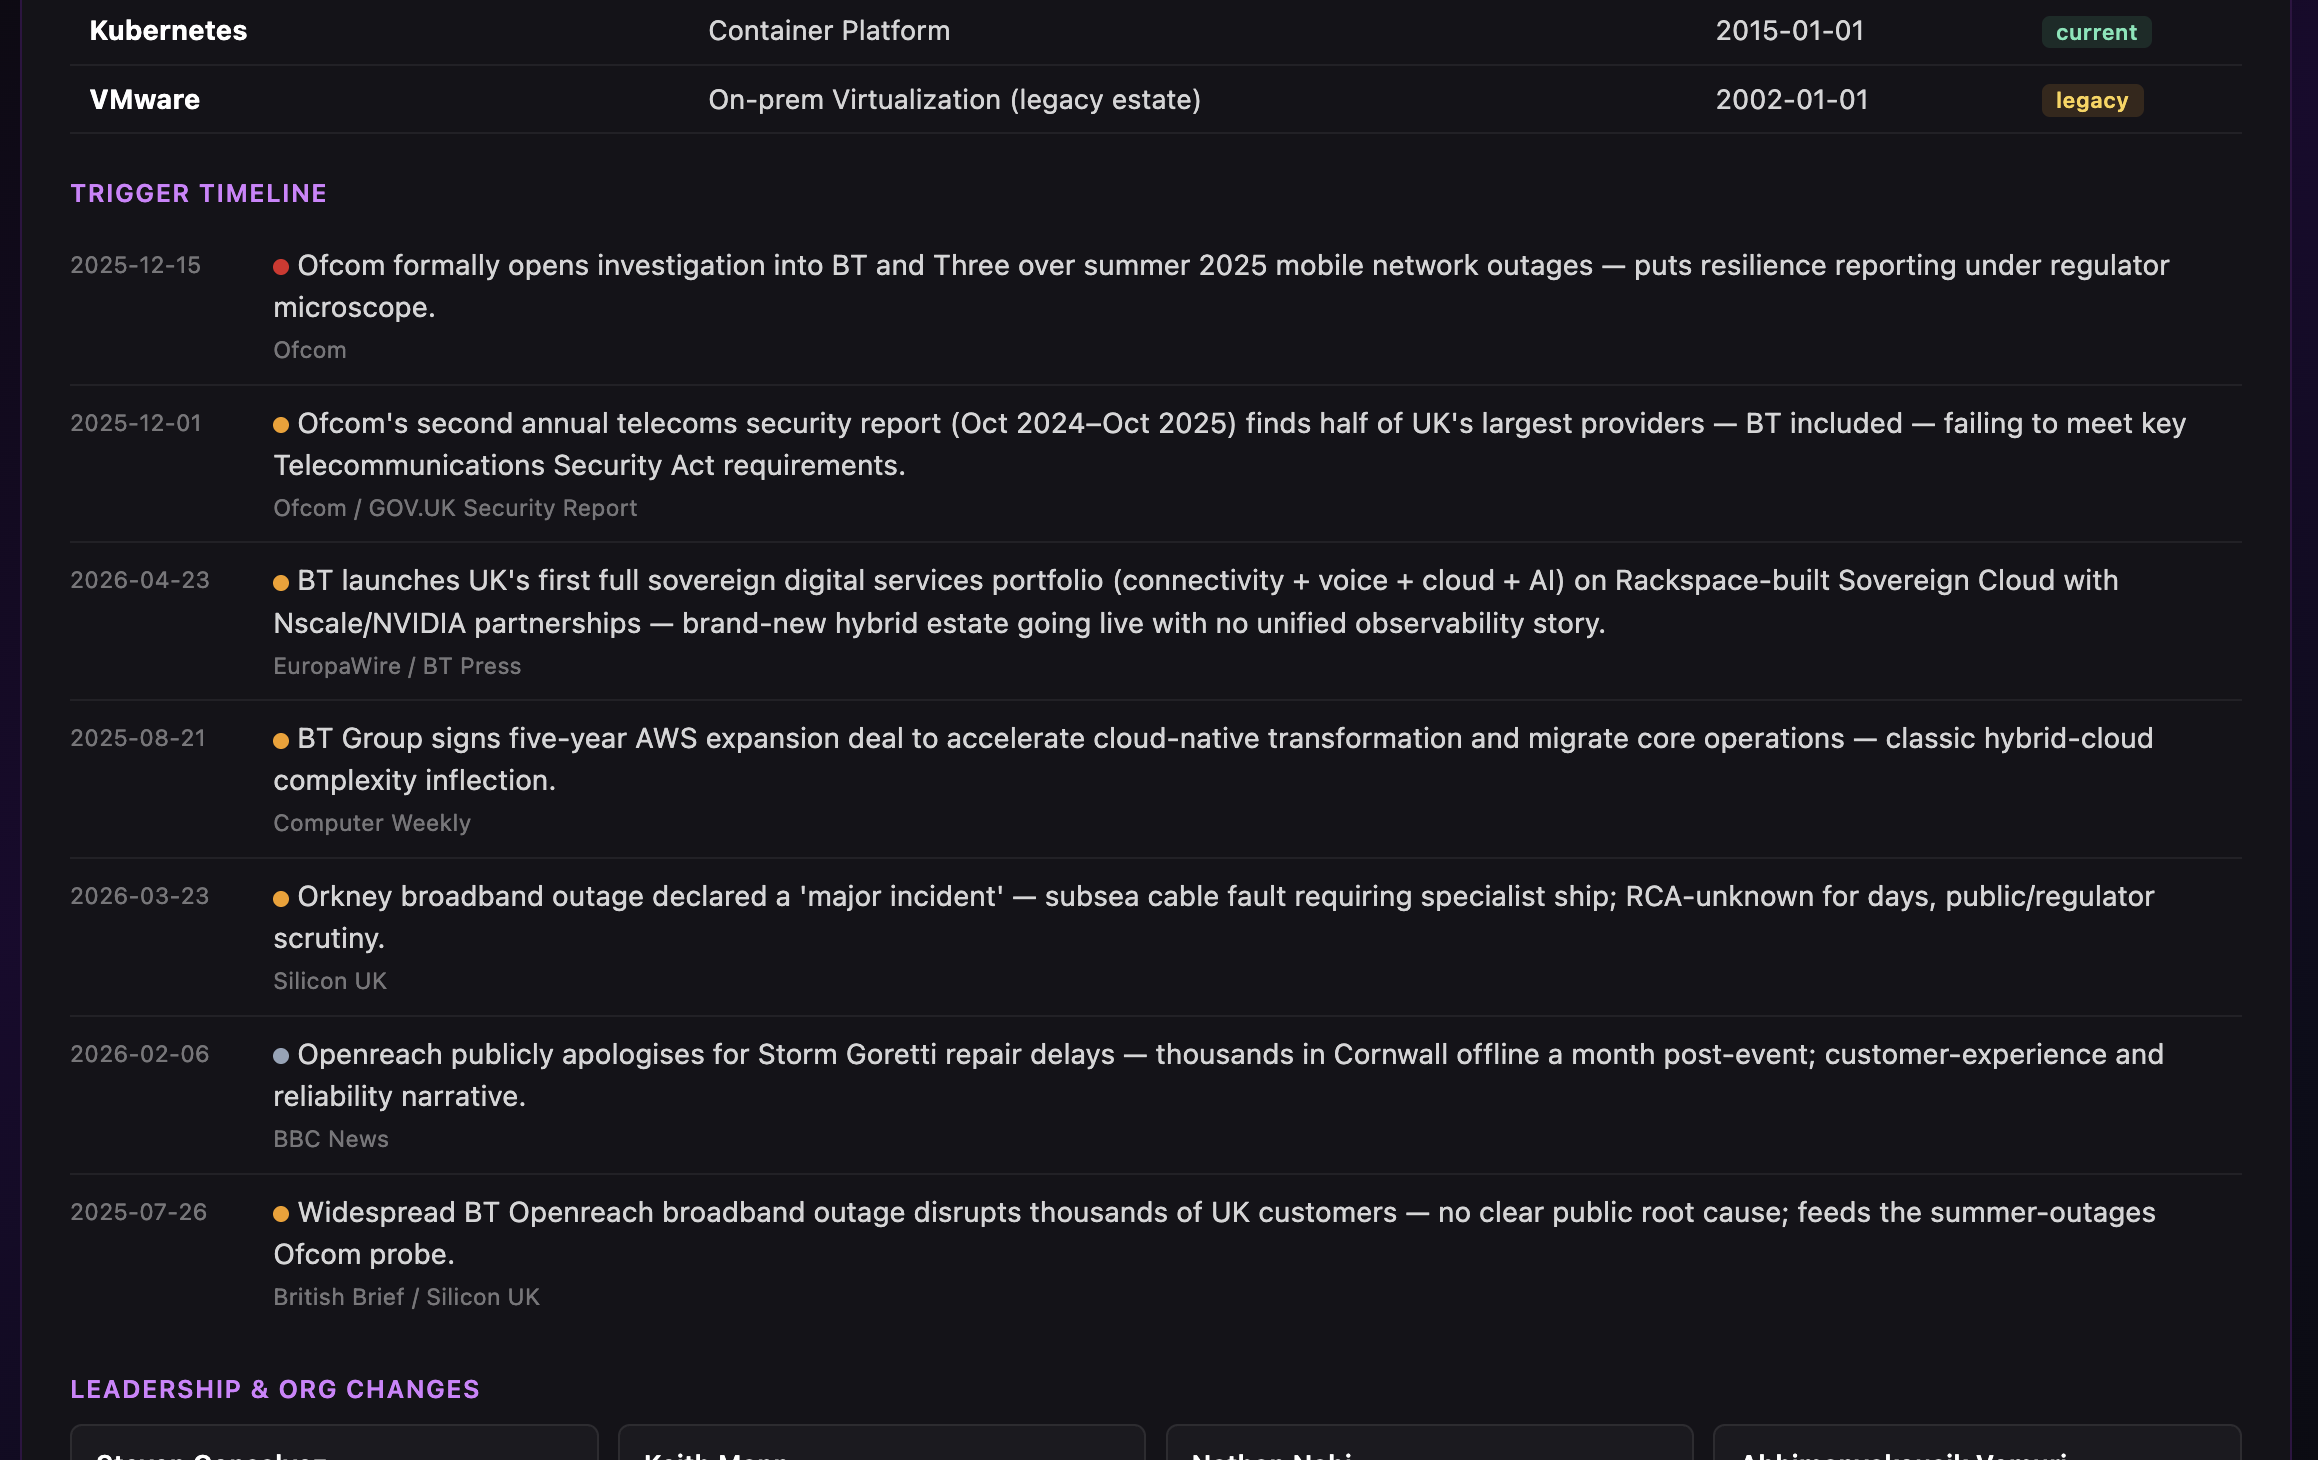
Task: Select the Container Platform cell
Action: click(x=829, y=31)
